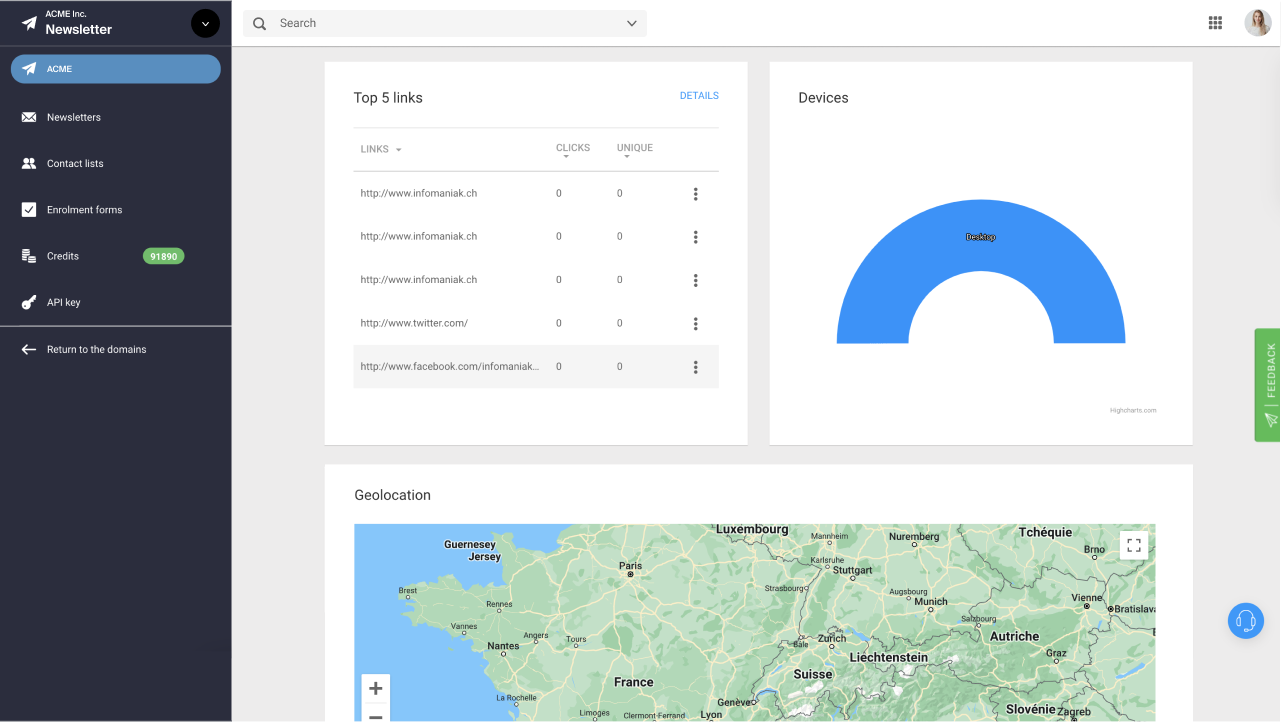
Task: Click the search magnifier icon
Action: point(258,22)
